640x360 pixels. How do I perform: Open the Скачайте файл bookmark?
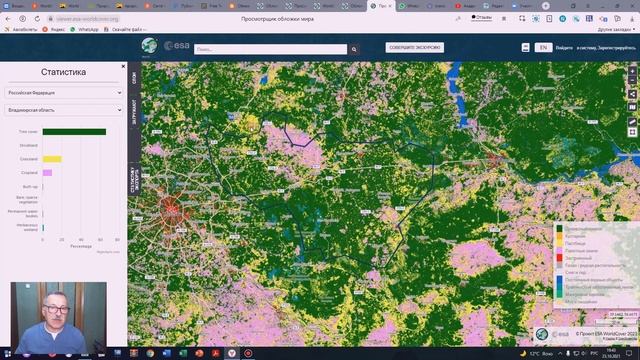(x=124, y=29)
